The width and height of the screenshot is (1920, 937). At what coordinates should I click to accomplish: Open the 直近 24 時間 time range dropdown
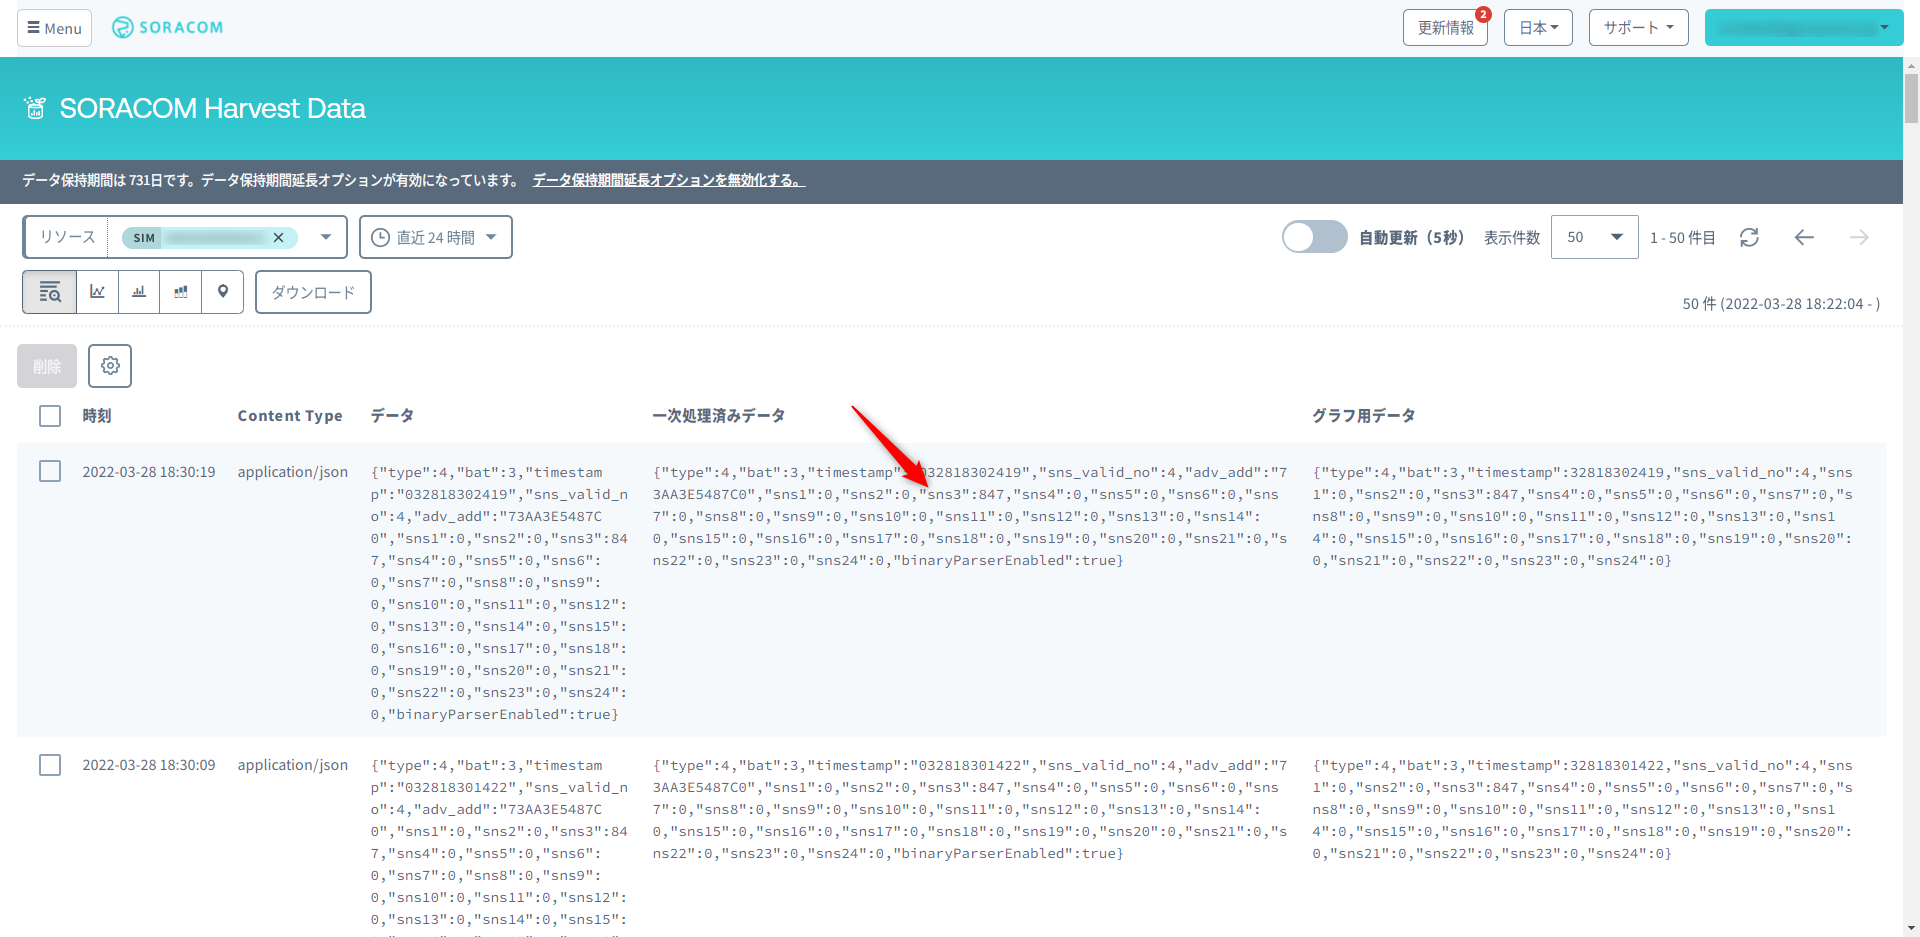436,237
